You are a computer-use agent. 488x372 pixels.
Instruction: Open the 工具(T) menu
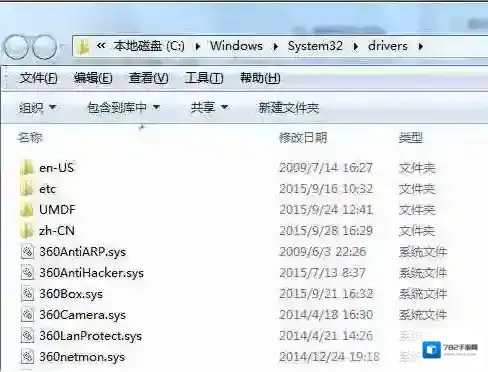[x=204, y=78]
